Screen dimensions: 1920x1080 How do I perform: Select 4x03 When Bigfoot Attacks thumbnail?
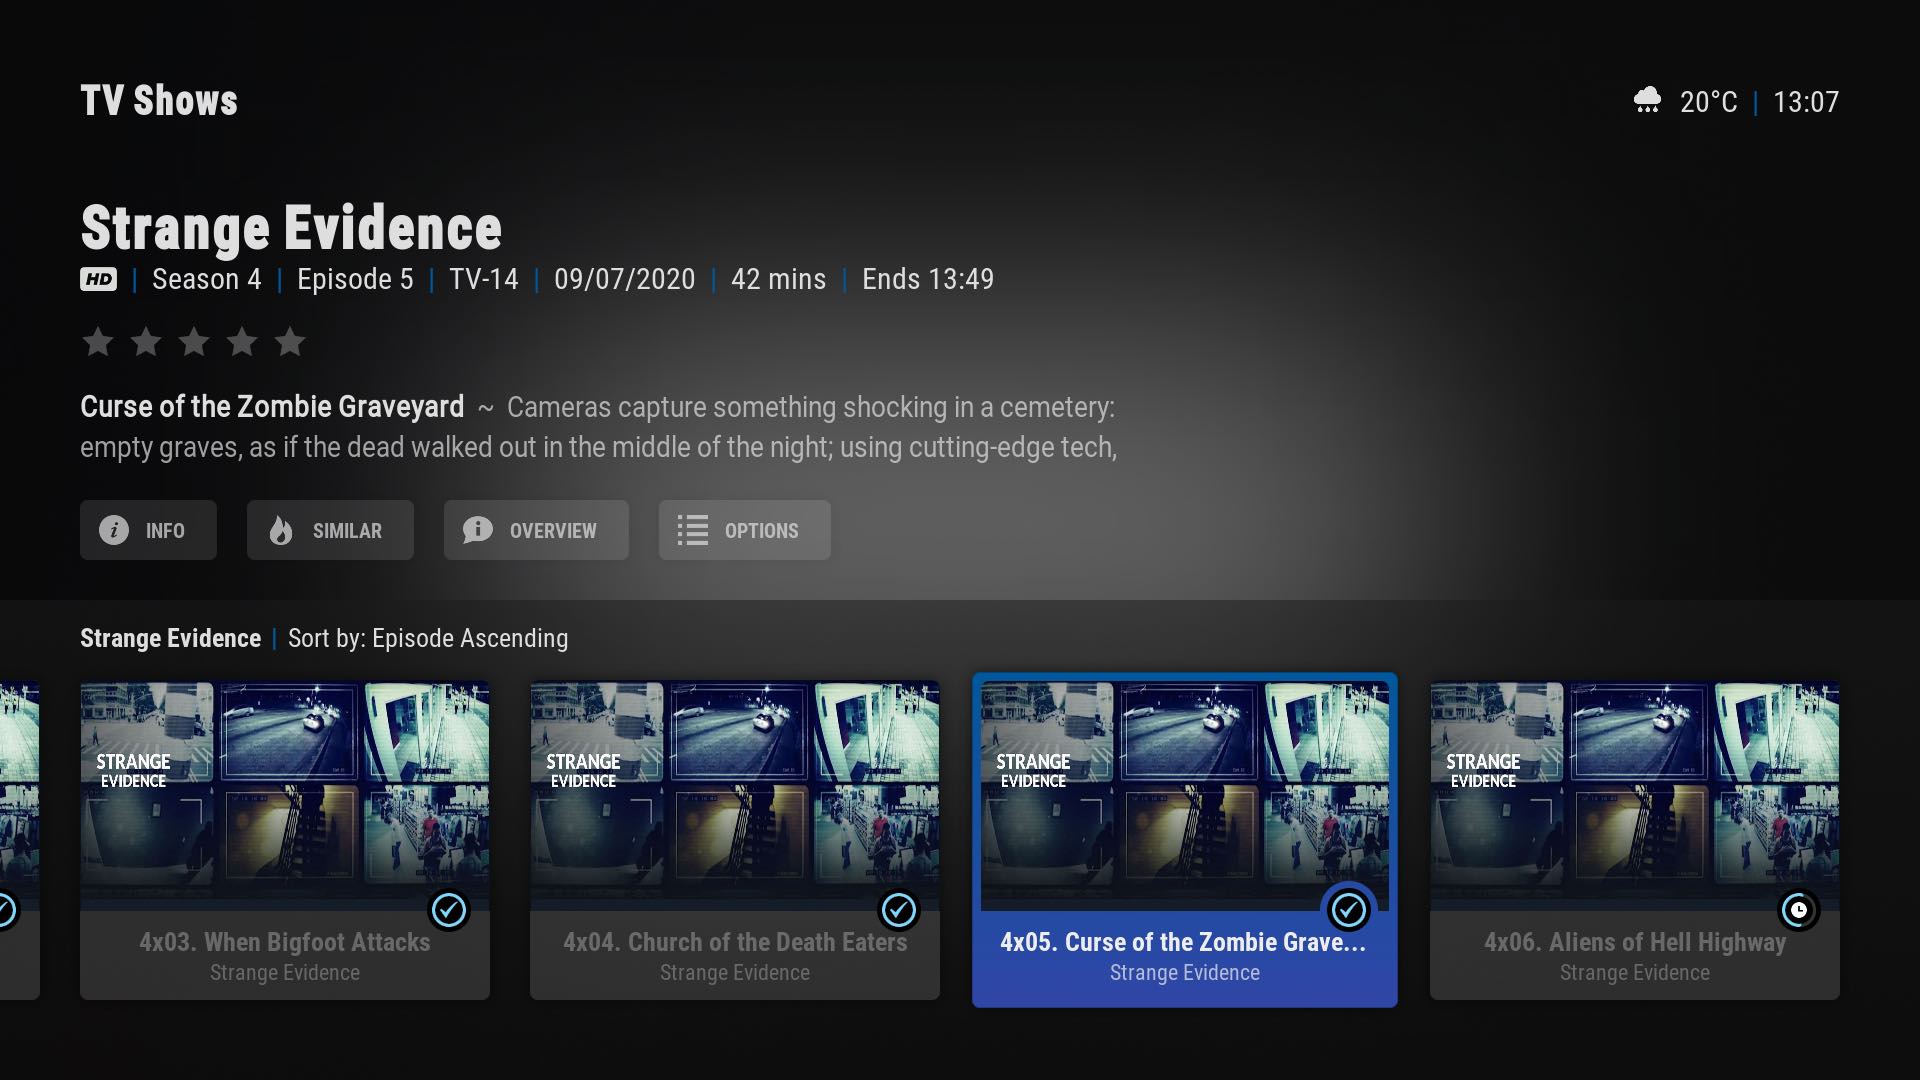coord(285,796)
